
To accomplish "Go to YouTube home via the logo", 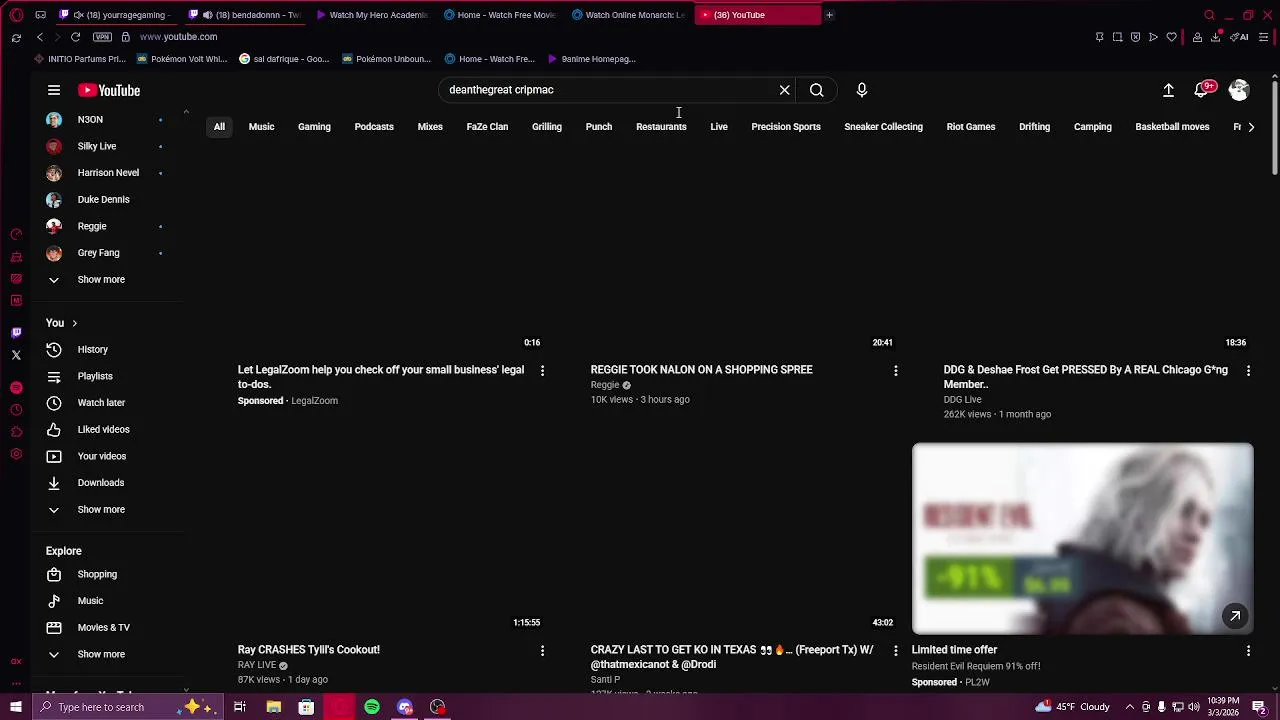I will coord(109,90).
